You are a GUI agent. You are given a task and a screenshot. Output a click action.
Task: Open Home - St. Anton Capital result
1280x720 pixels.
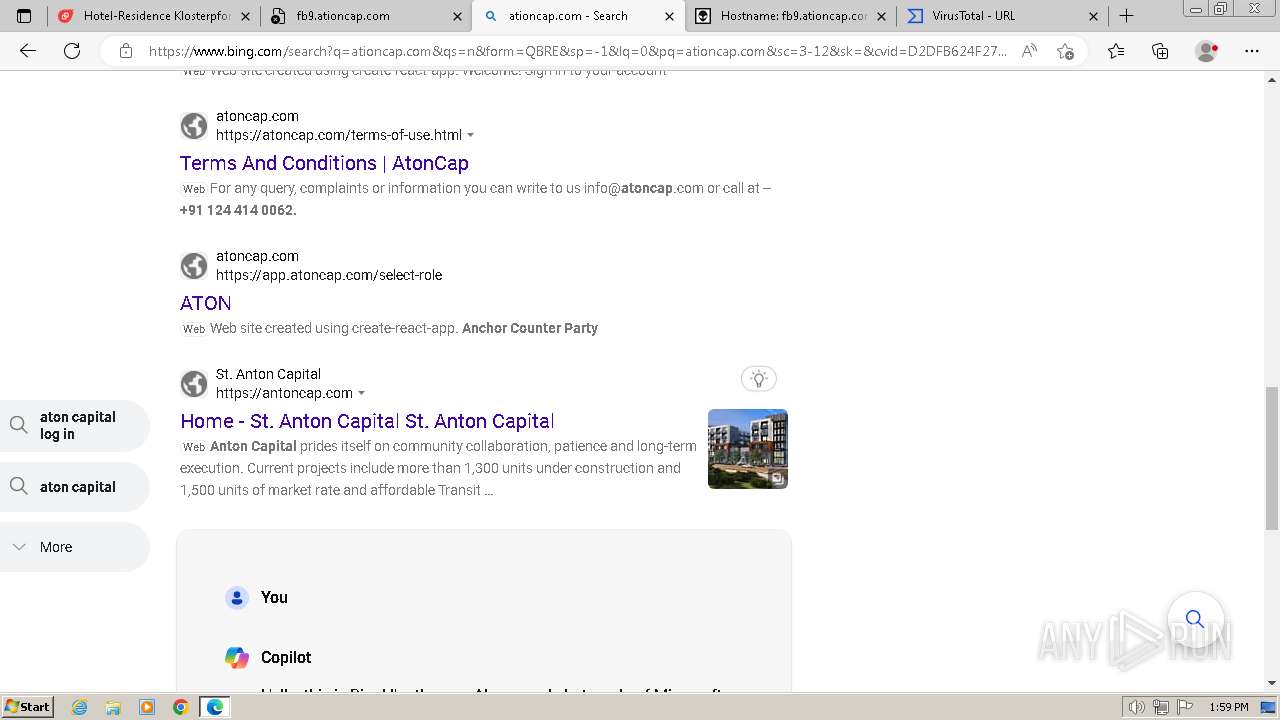(367, 421)
